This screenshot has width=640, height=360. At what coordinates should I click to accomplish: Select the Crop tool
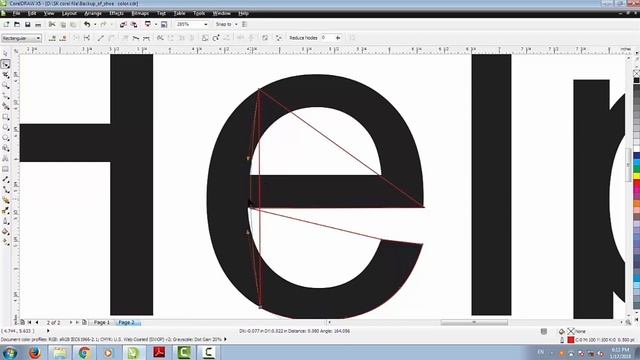5,75
